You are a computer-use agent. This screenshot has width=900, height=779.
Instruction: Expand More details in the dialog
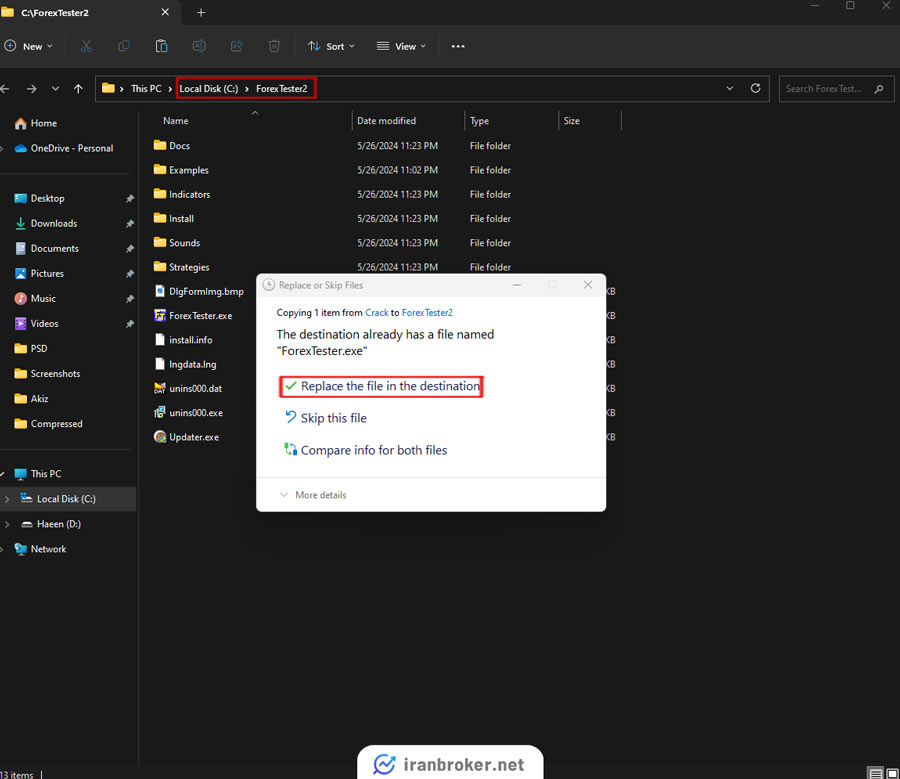tap(313, 495)
